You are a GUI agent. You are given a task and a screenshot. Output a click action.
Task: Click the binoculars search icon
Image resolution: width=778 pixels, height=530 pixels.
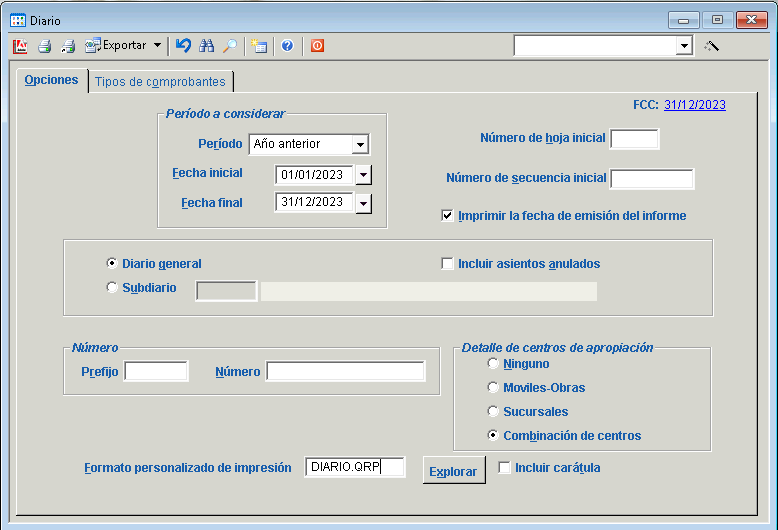point(208,45)
